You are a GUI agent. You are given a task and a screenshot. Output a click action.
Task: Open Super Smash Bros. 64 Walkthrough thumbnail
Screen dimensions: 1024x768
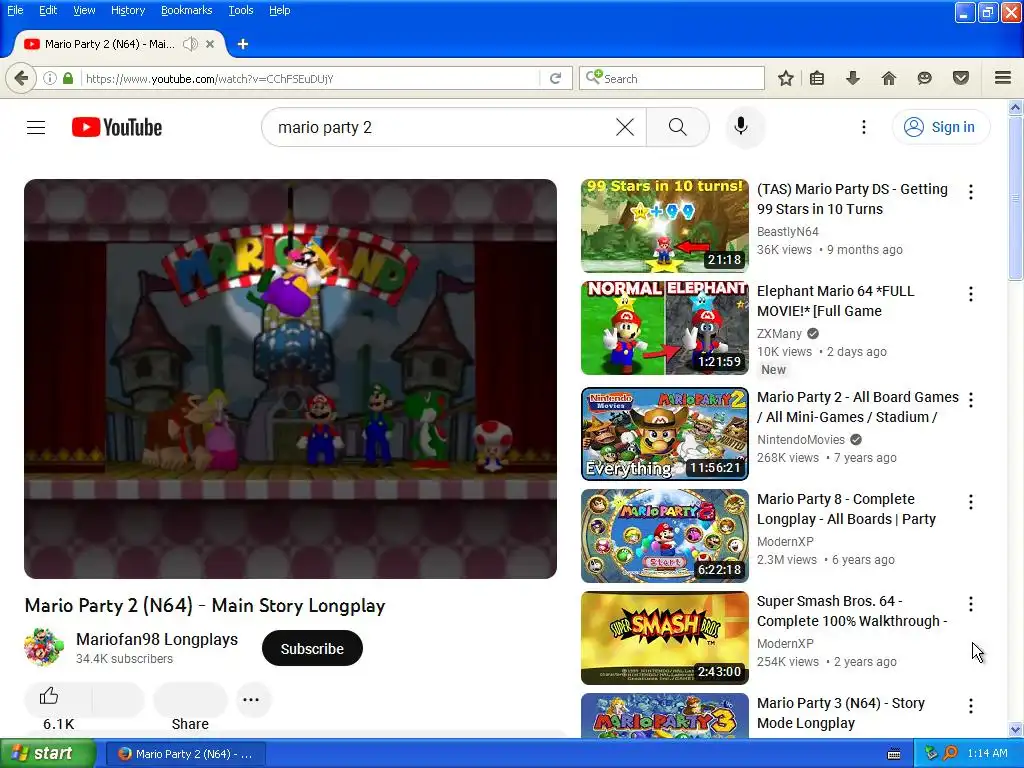tap(665, 637)
